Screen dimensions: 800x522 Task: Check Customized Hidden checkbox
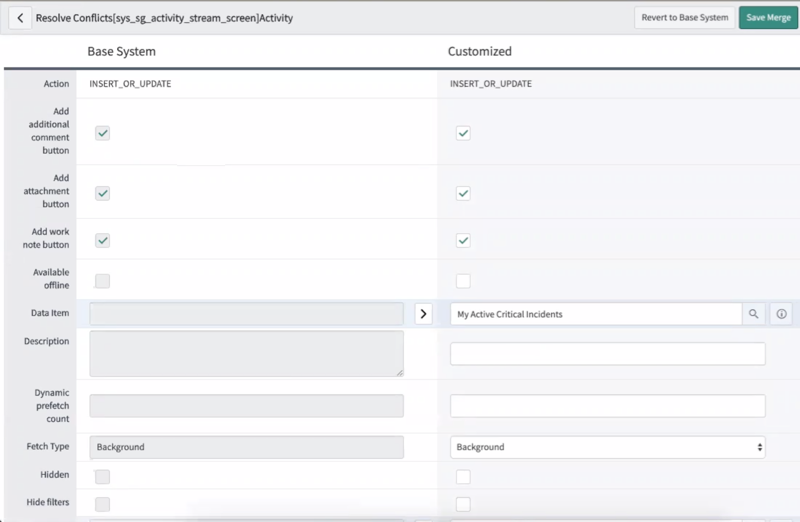point(463,477)
